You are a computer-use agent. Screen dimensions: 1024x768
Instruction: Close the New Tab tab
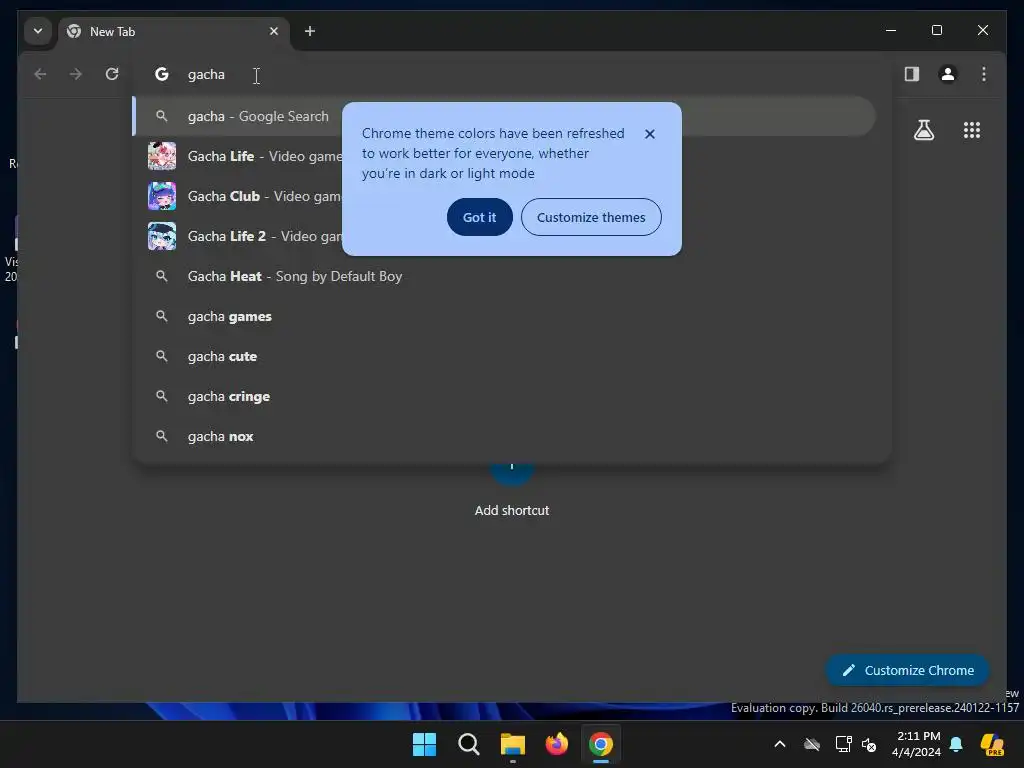pos(274,31)
